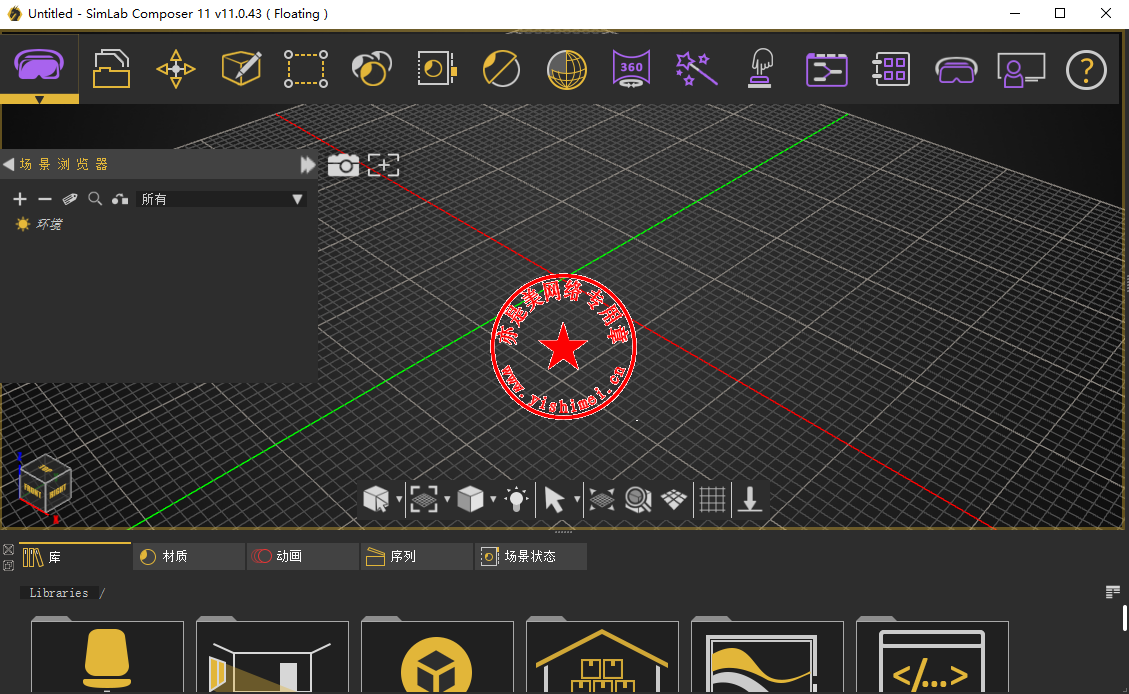Activate the dashed rectangle selection tool

(306, 69)
